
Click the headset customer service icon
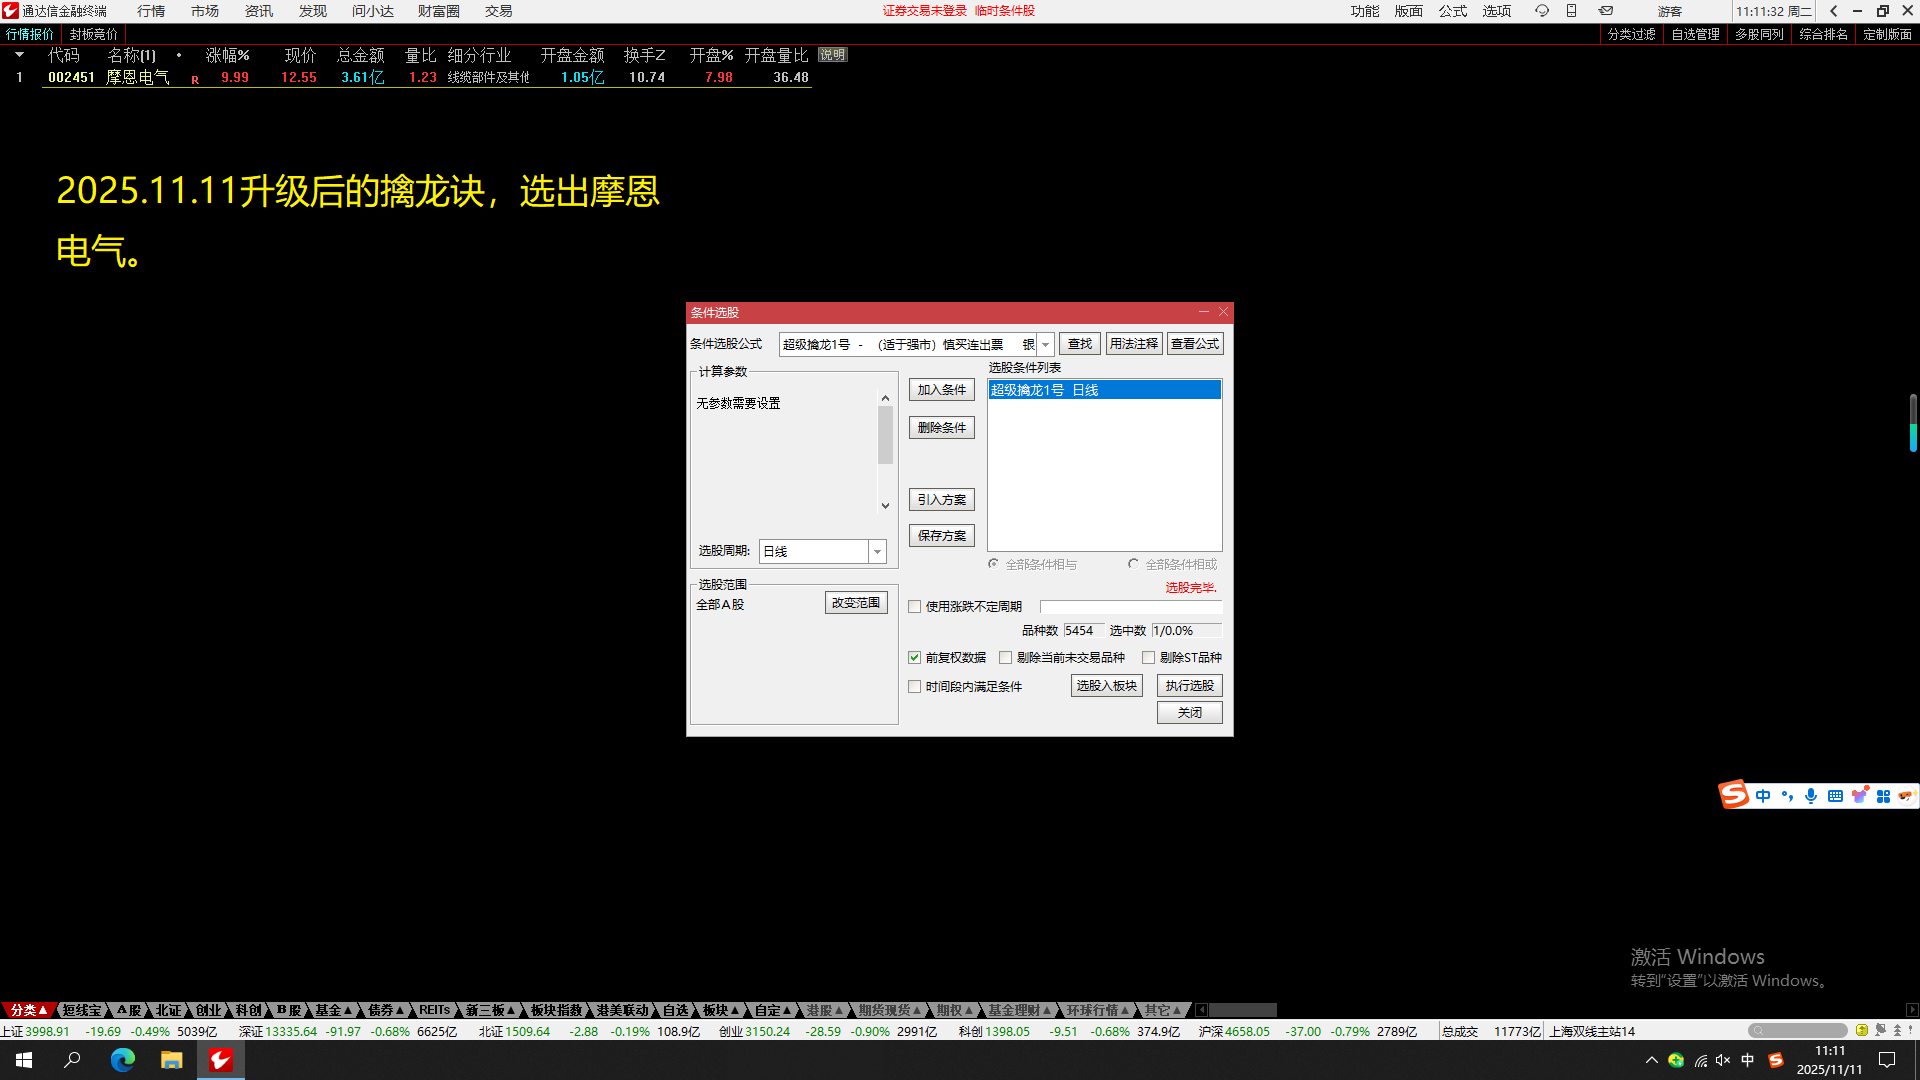[1542, 11]
